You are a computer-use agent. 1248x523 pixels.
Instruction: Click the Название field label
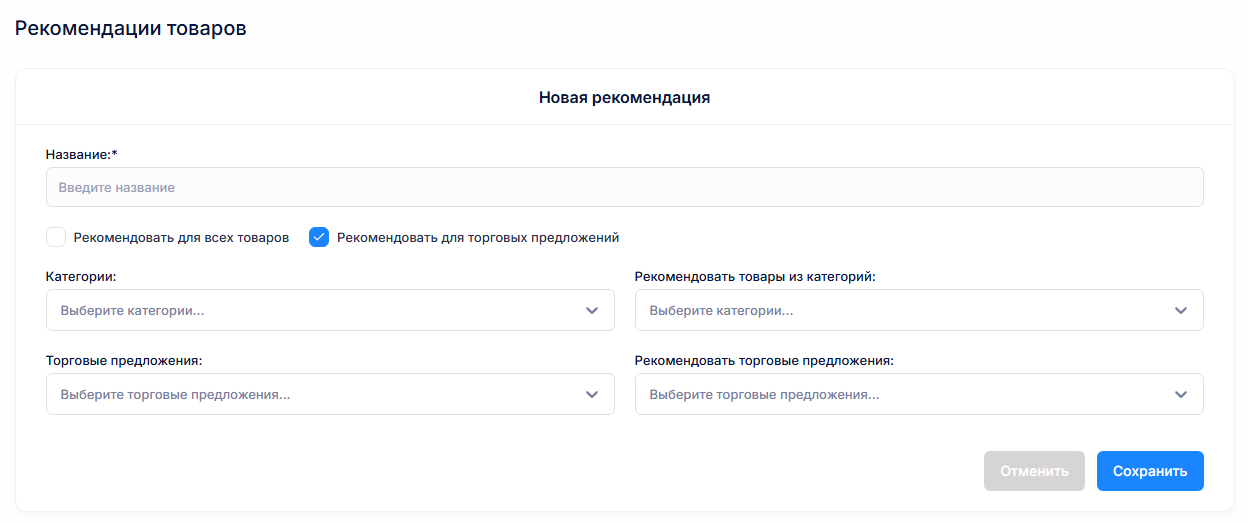pos(81,154)
